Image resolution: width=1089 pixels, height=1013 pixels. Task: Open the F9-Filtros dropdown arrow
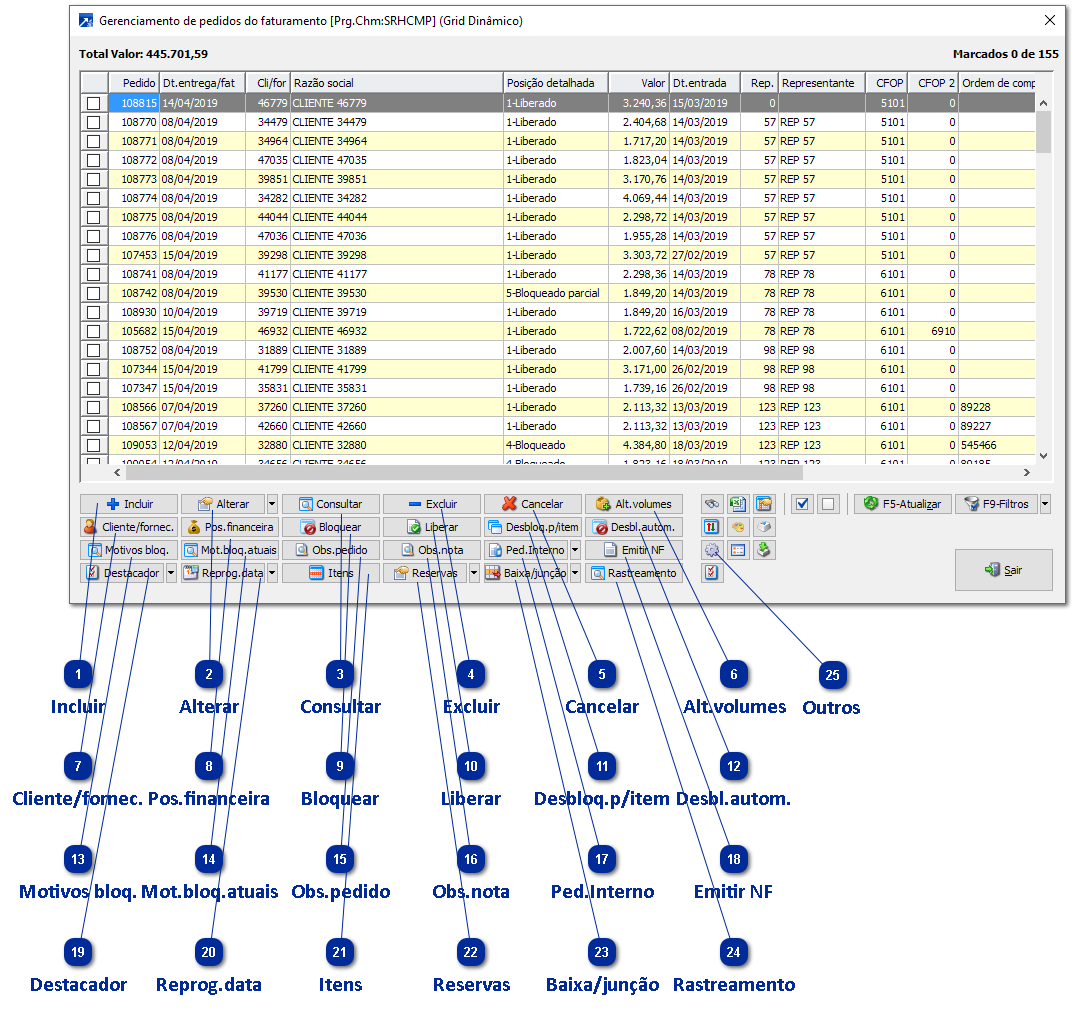1045,504
